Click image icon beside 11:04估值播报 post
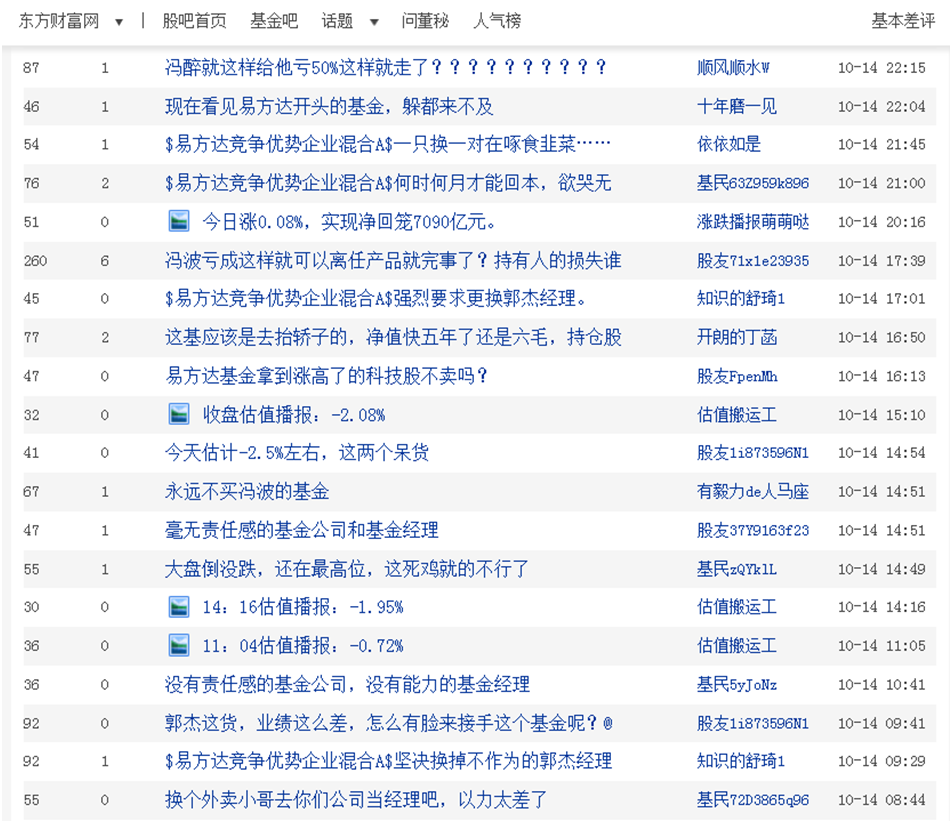The image size is (952, 823). pos(178,645)
